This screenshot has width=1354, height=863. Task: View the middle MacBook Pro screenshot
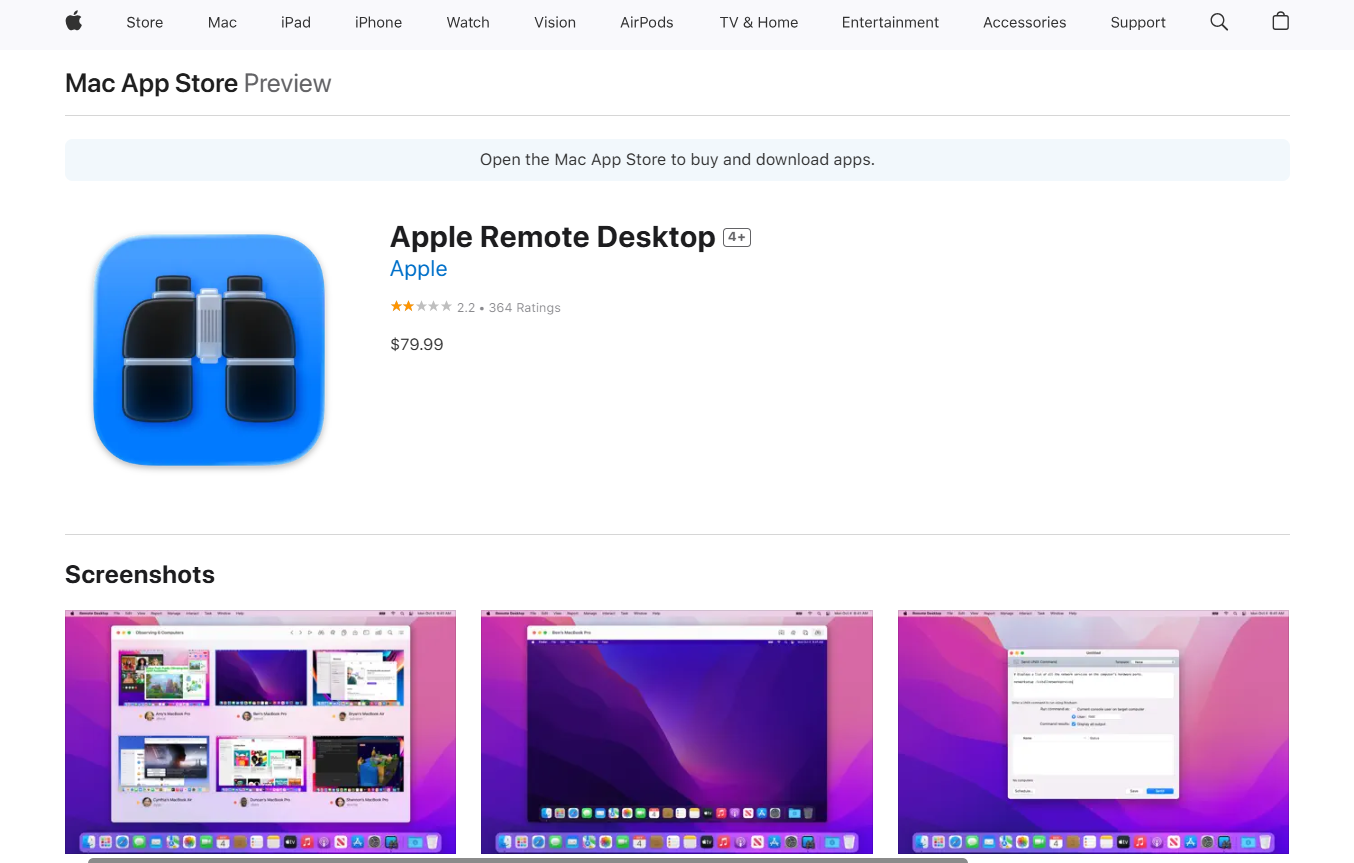(677, 731)
